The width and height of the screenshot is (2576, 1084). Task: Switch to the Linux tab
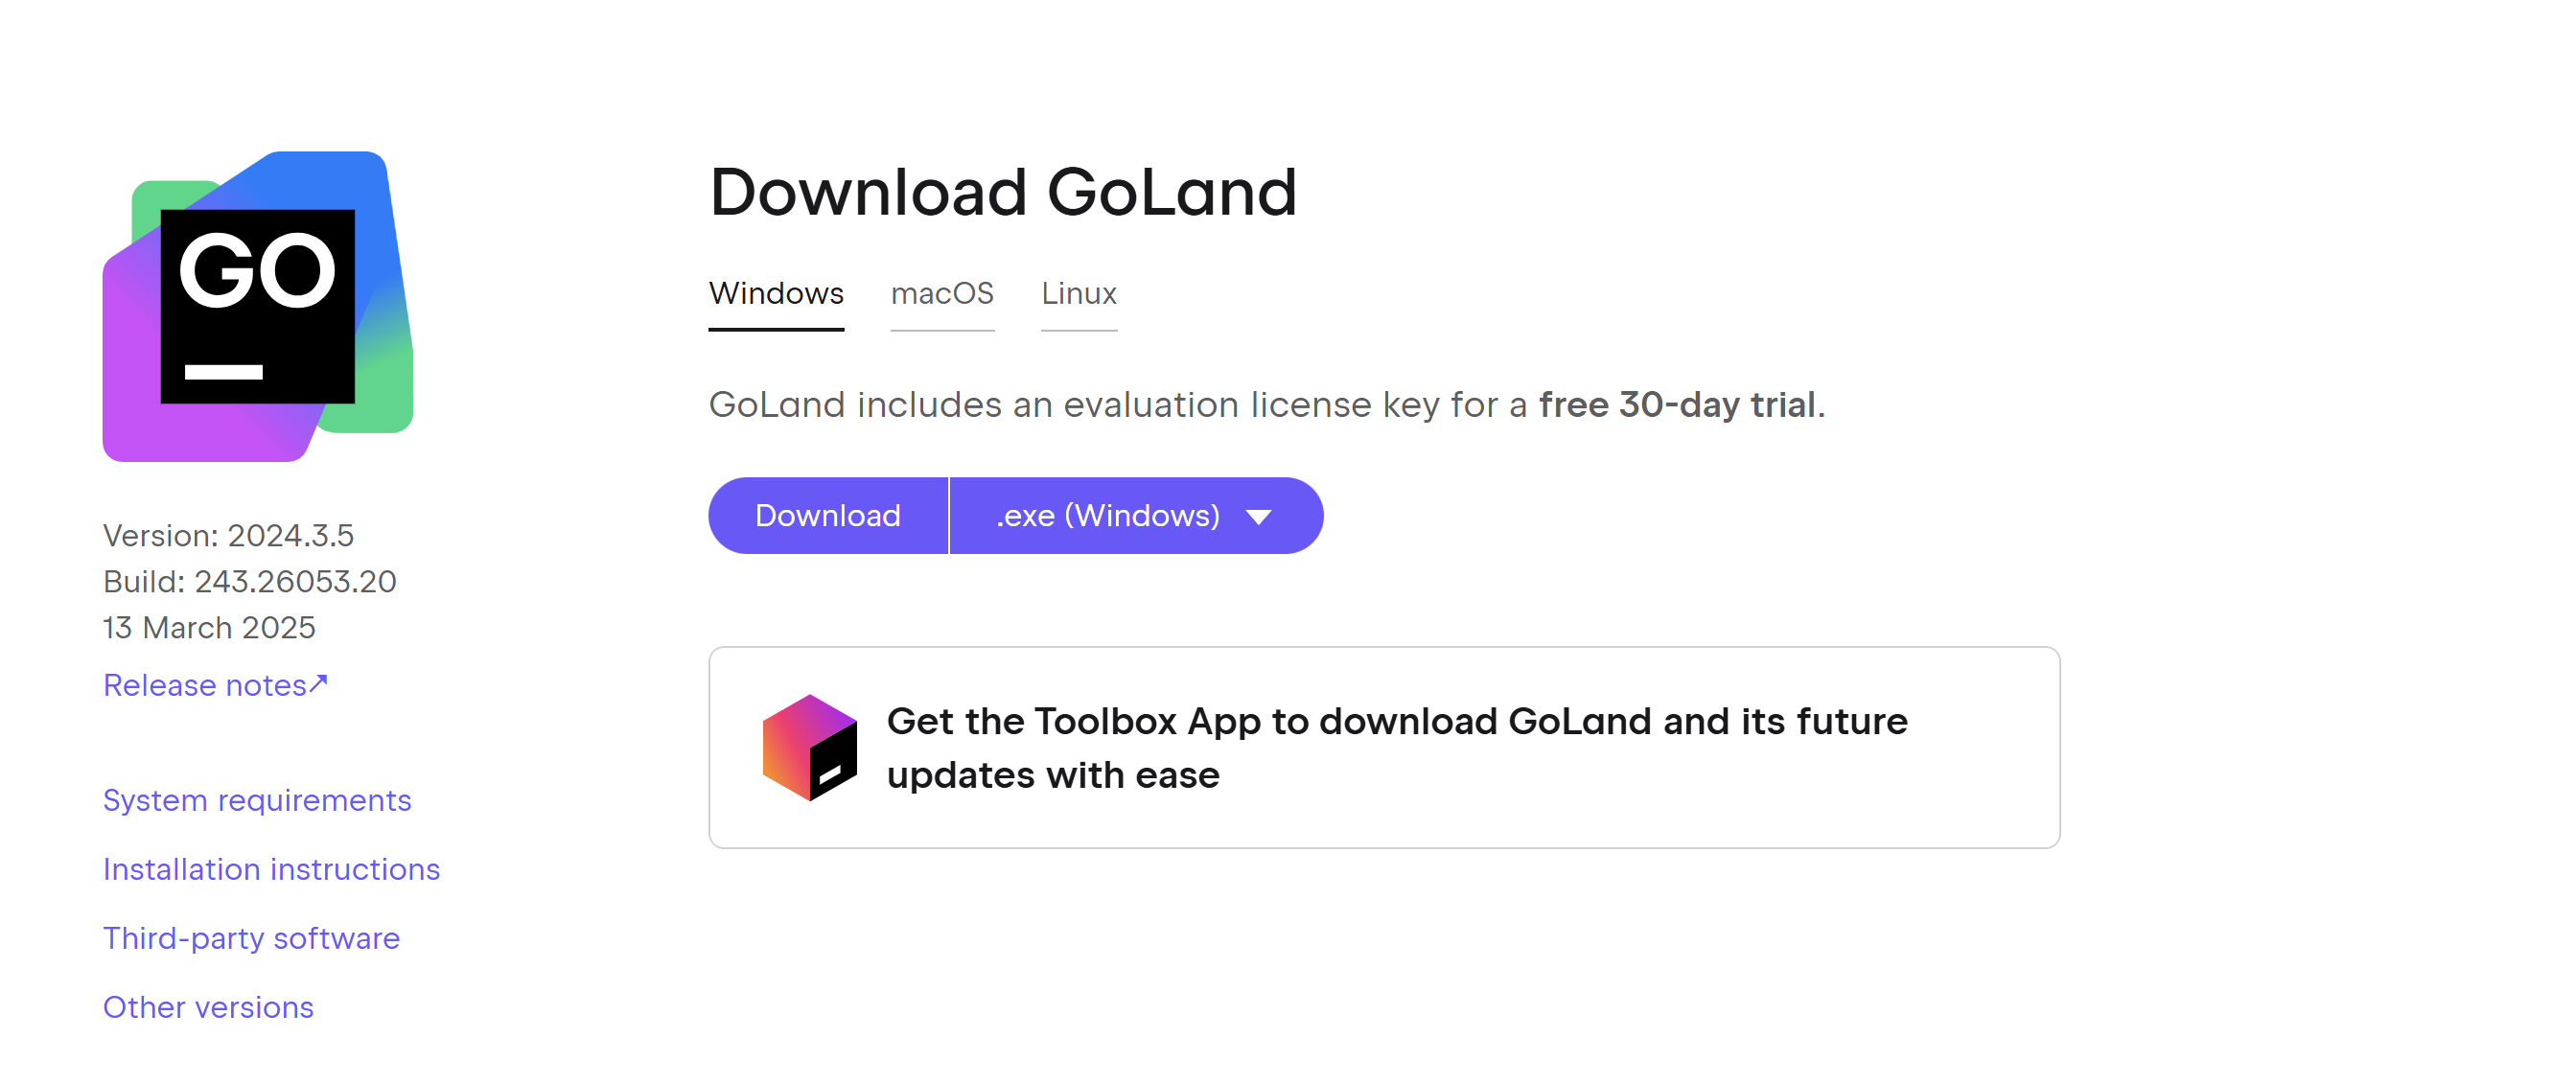[x=1079, y=294]
